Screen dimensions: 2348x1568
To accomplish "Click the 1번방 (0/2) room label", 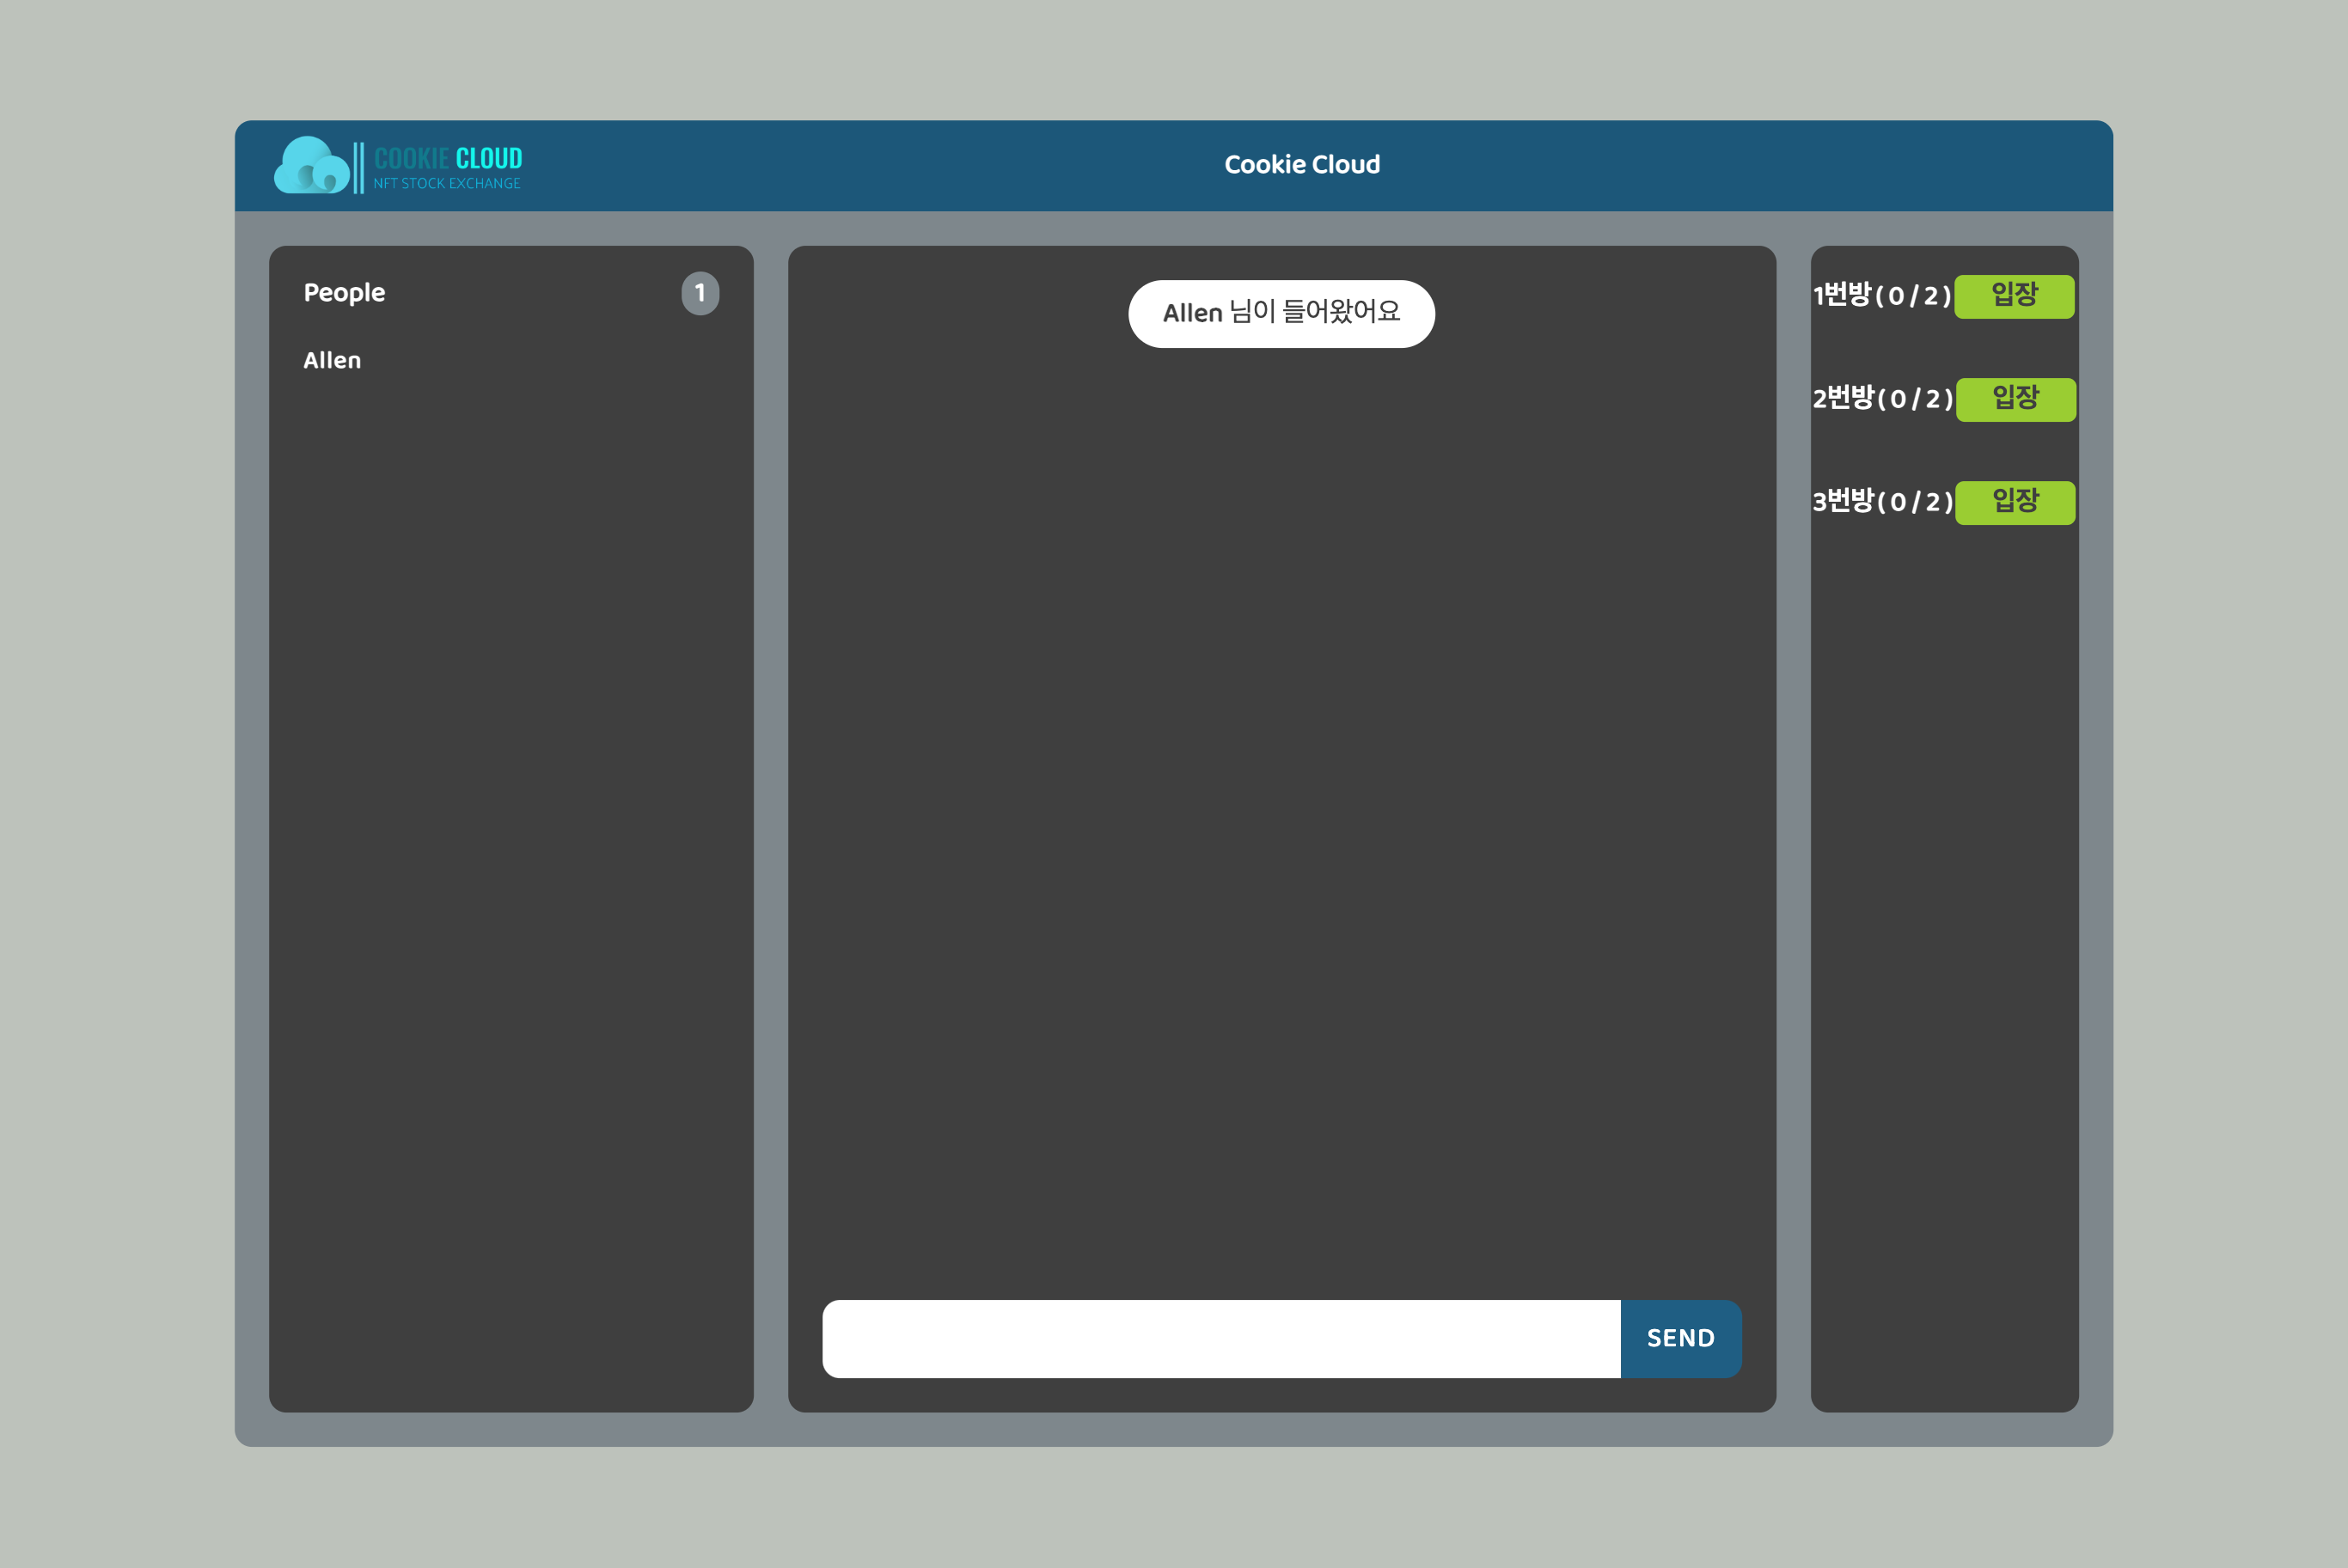I will pyautogui.click(x=1881, y=296).
